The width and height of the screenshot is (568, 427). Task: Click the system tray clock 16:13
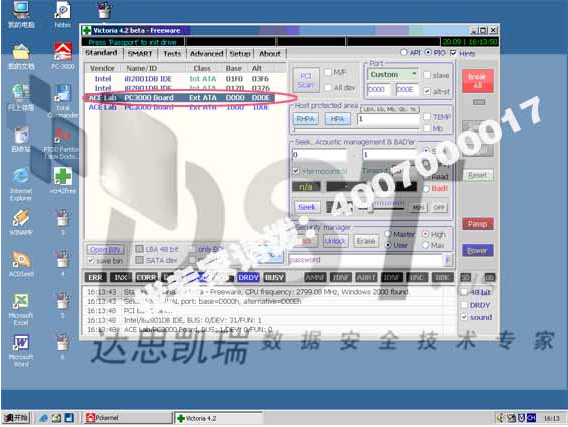[x=551, y=418]
